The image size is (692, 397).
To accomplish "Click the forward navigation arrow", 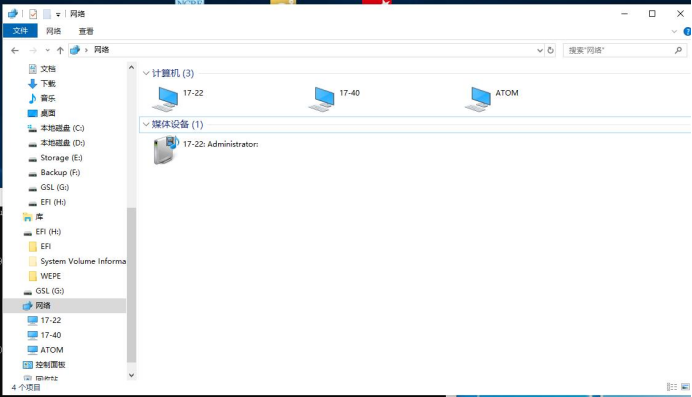I will tap(33, 50).
